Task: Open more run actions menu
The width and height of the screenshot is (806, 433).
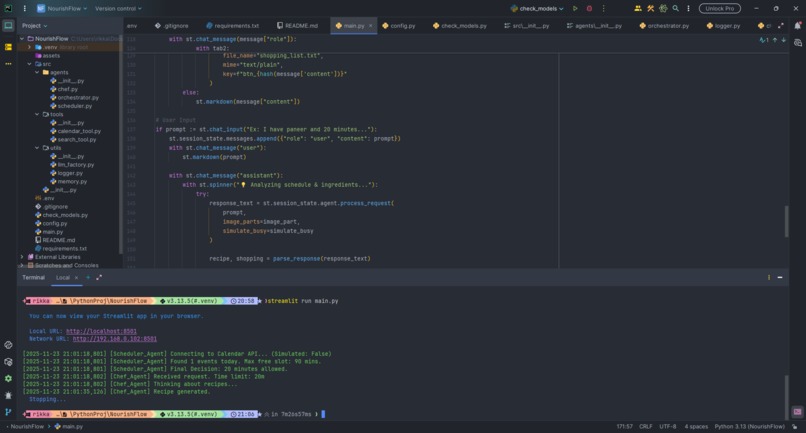Action: tap(603, 9)
